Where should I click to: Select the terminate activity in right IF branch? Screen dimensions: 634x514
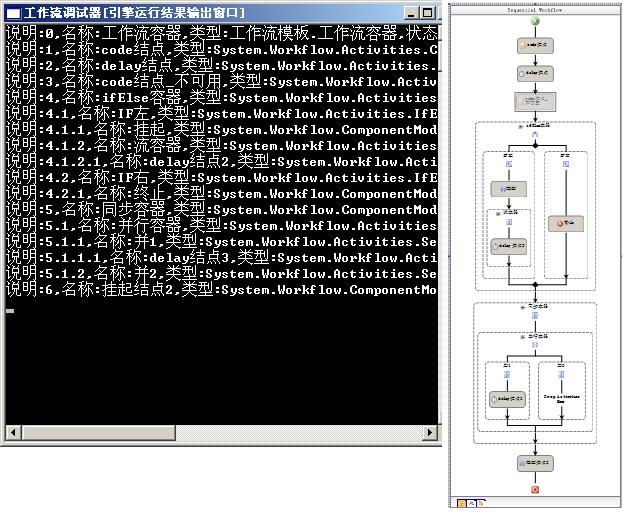coord(566,223)
